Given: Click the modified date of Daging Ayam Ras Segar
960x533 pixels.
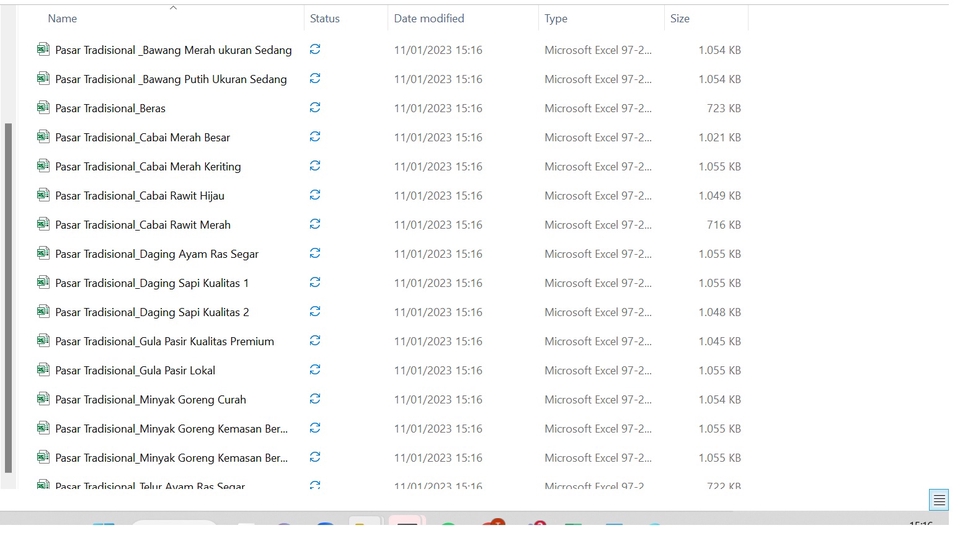Looking at the screenshot, I should [438, 254].
